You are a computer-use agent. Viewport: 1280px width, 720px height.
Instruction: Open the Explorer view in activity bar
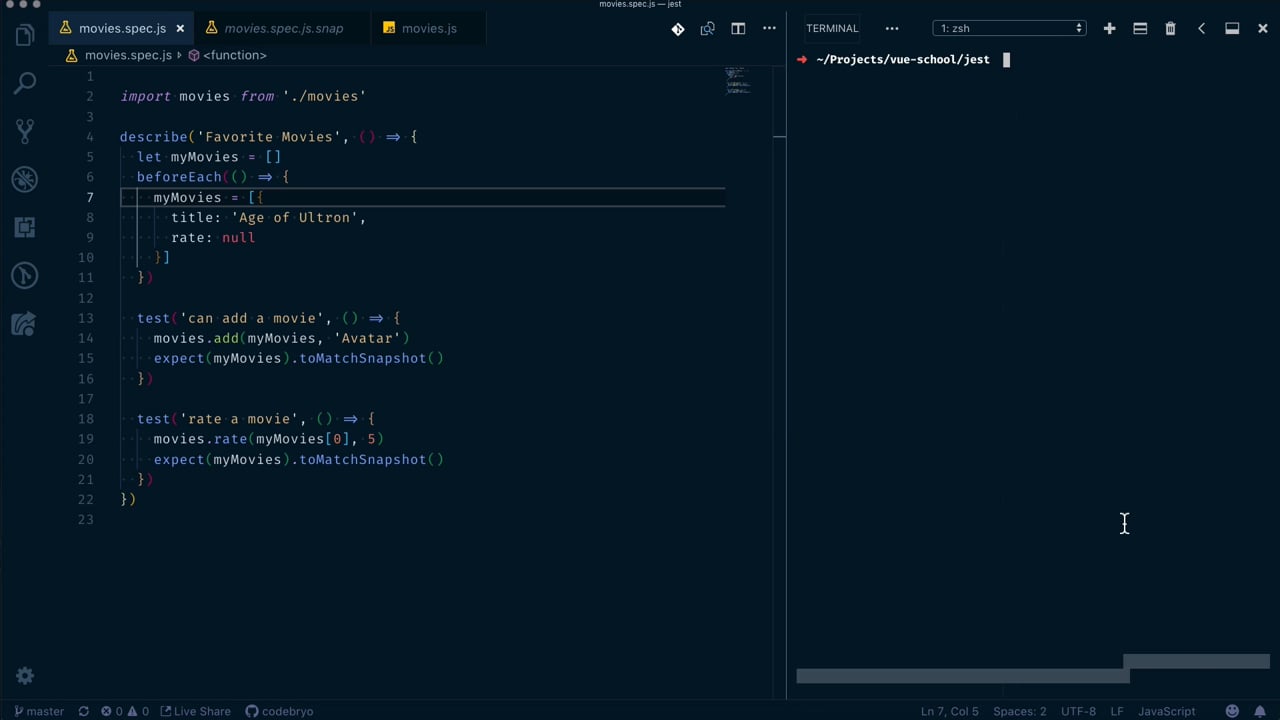coord(25,37)
